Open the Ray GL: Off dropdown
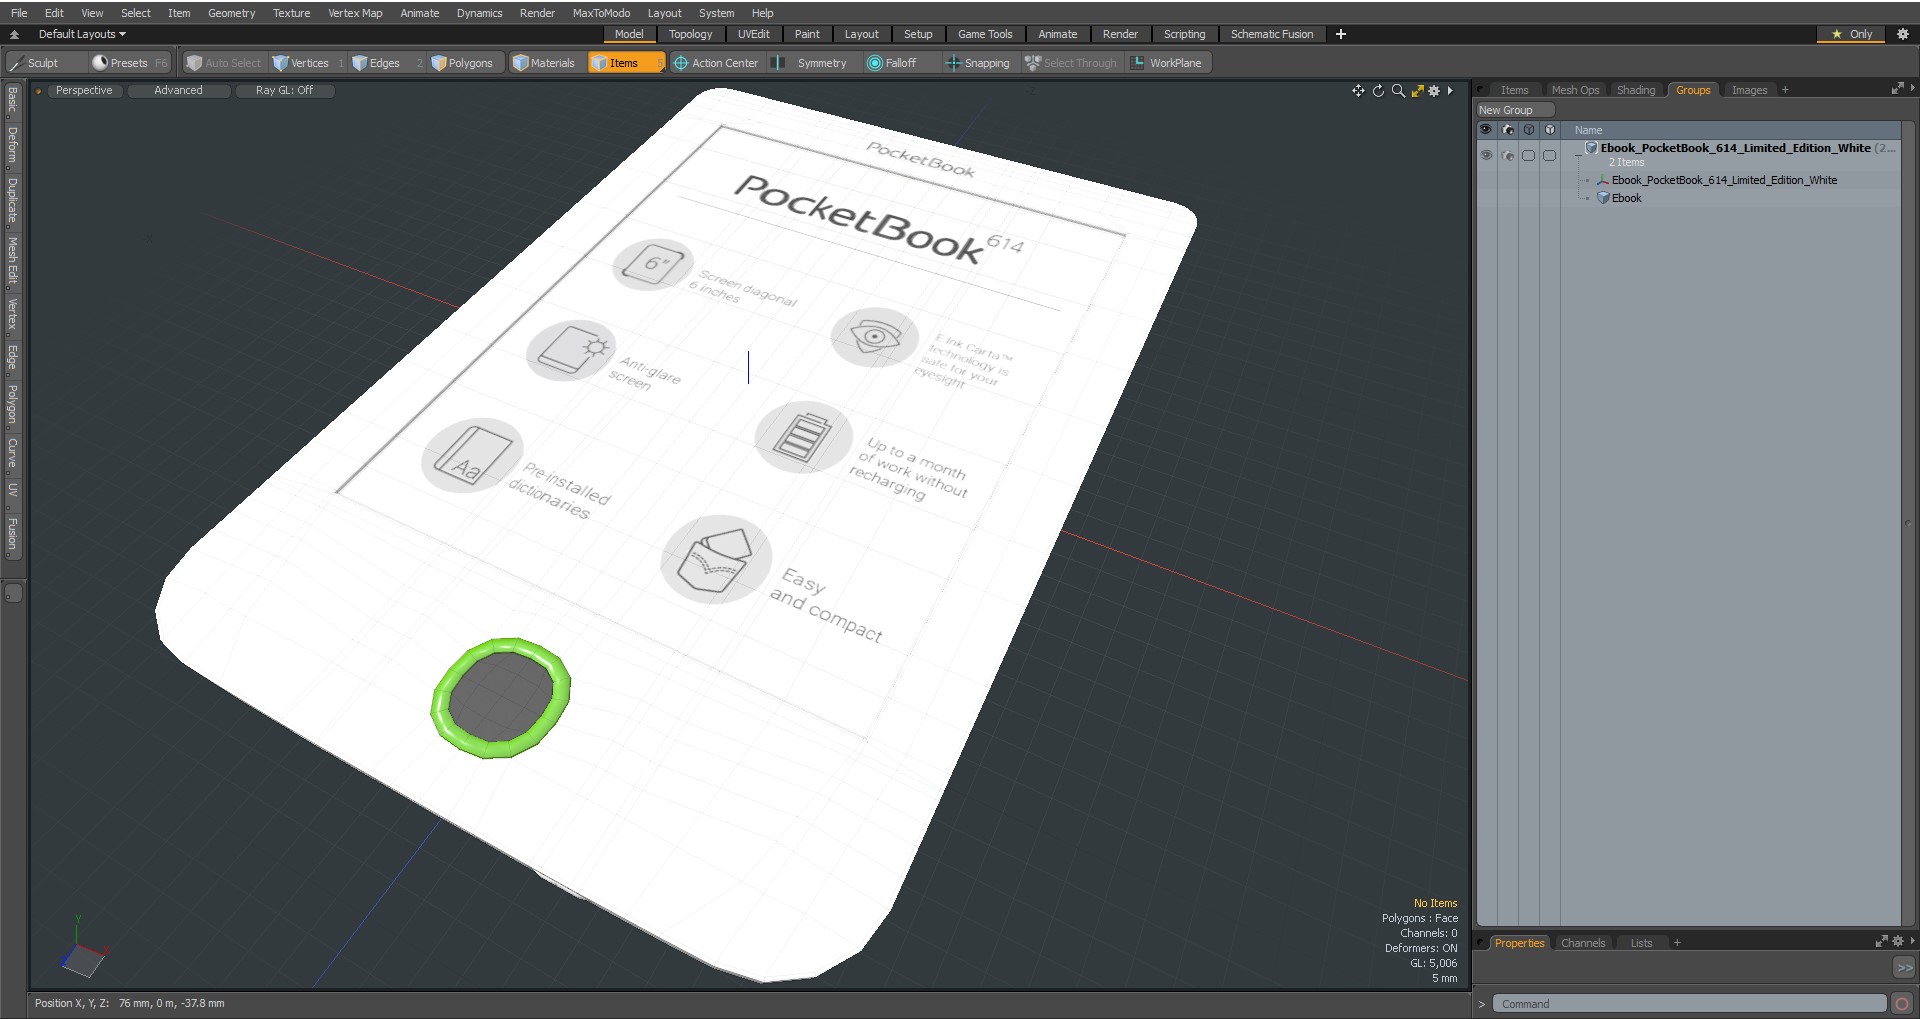Image resolution: width=1920 pixels, height=1019 pixels. pos(284,90)
